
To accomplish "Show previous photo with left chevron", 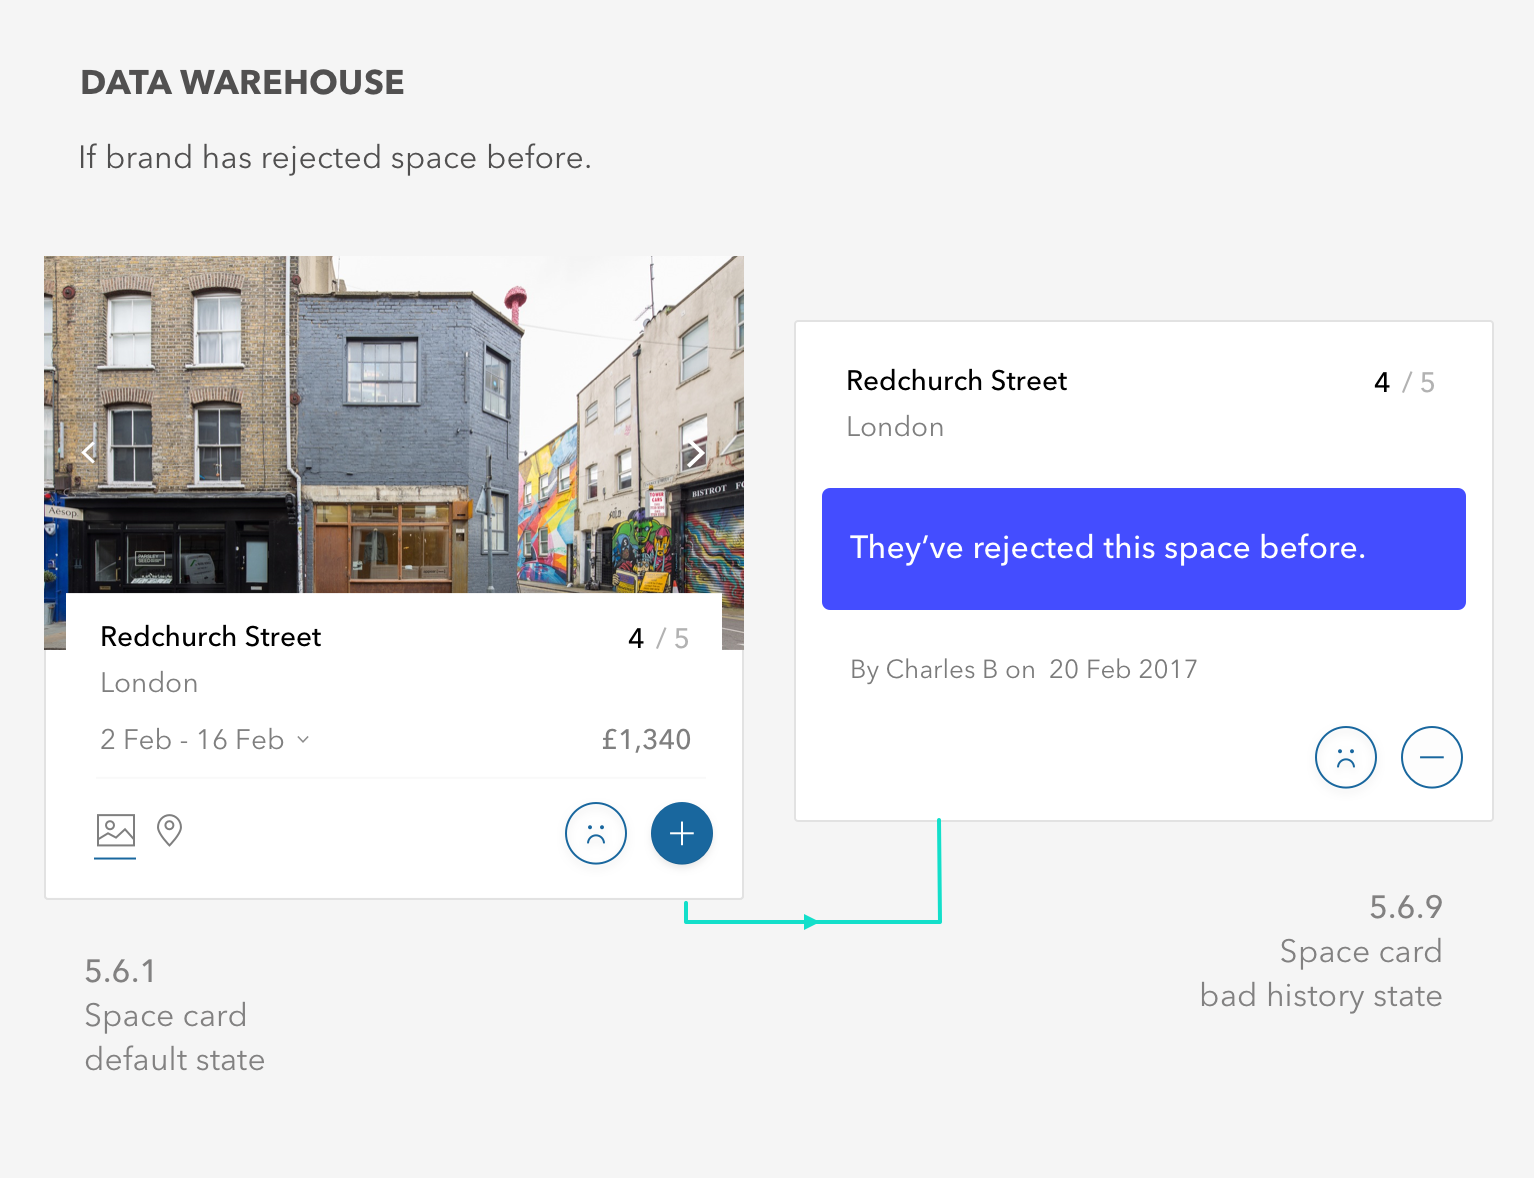I will coord(89,453).
